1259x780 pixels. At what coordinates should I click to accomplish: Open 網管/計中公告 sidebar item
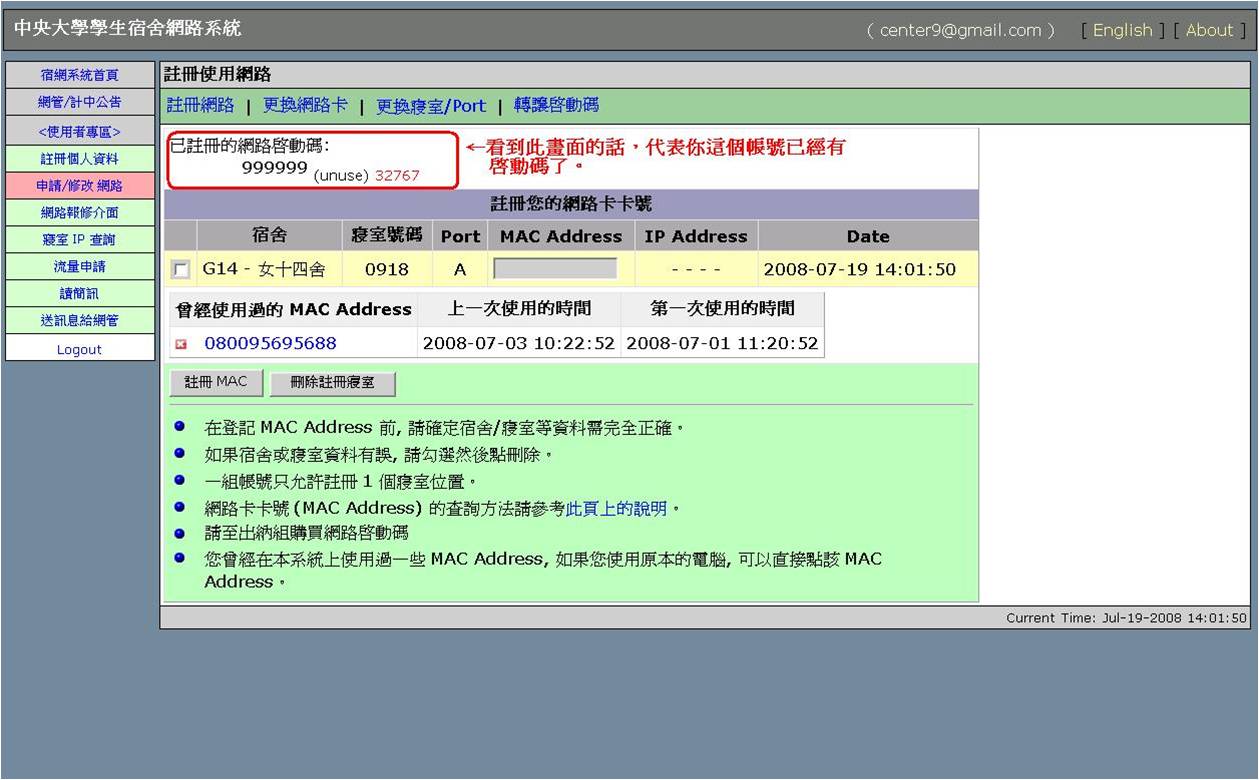coord(80,102)
